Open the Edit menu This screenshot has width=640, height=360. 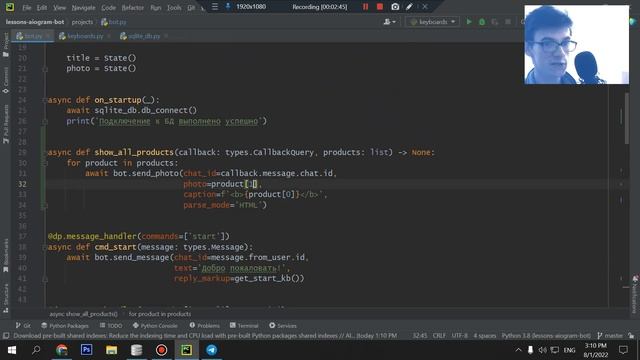coord(42,7)
